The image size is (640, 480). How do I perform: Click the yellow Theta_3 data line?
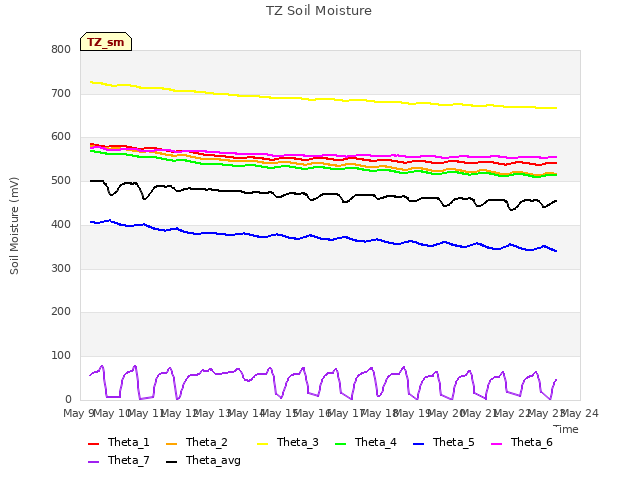tap(322, 99)
